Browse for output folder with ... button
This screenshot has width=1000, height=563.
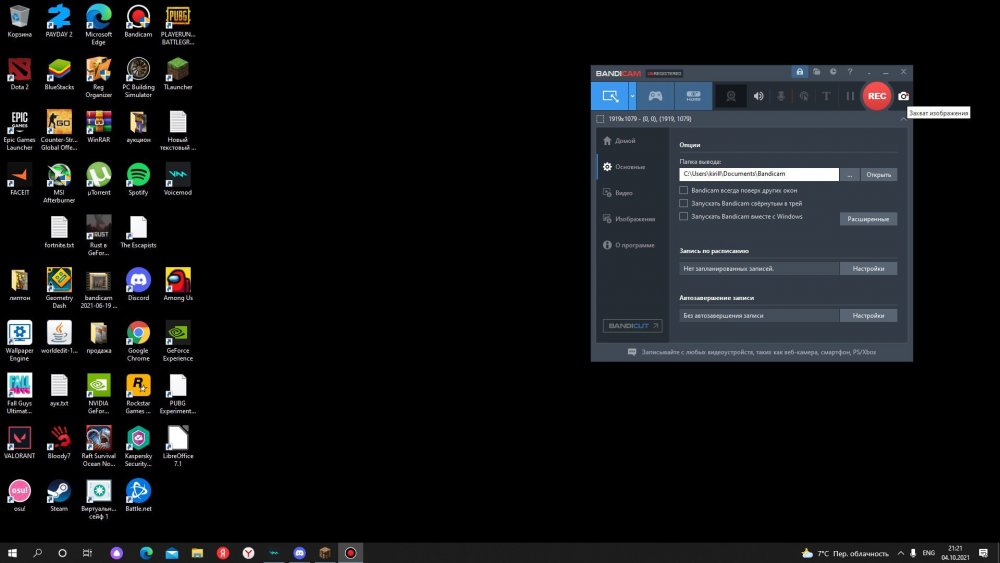click(849, 175)
